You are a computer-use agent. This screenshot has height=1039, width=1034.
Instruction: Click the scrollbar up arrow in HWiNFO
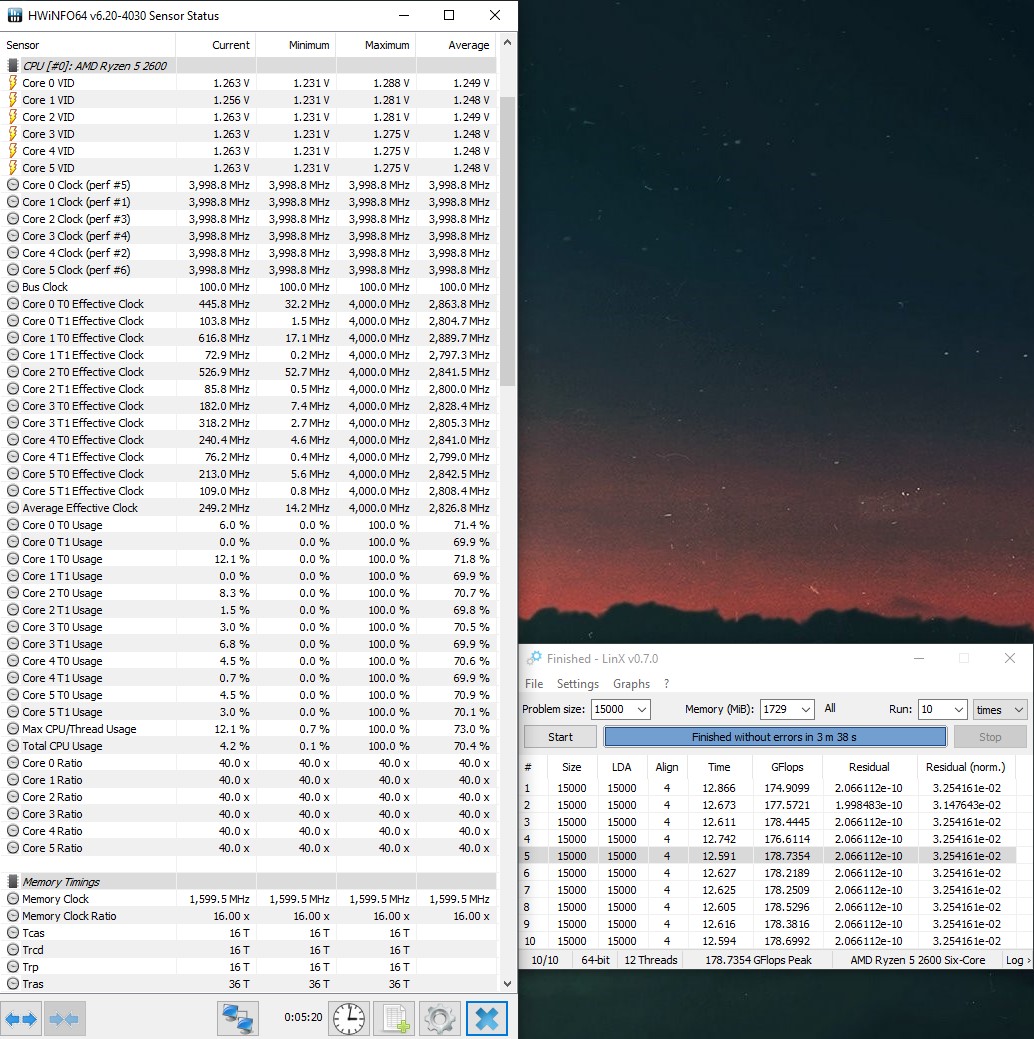point(507,42)
